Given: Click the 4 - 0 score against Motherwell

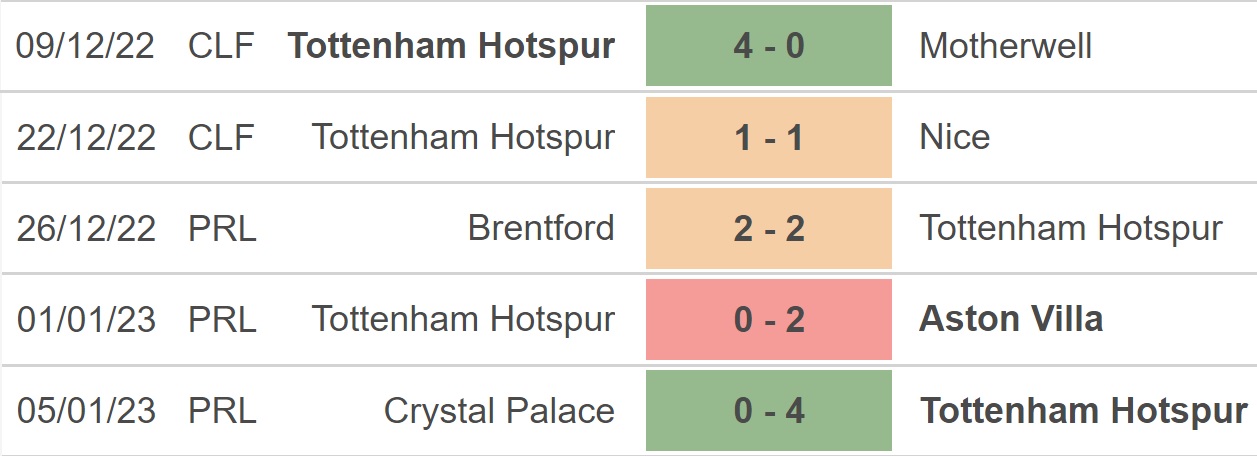Looking at the screenshot, I should (768, 46).
